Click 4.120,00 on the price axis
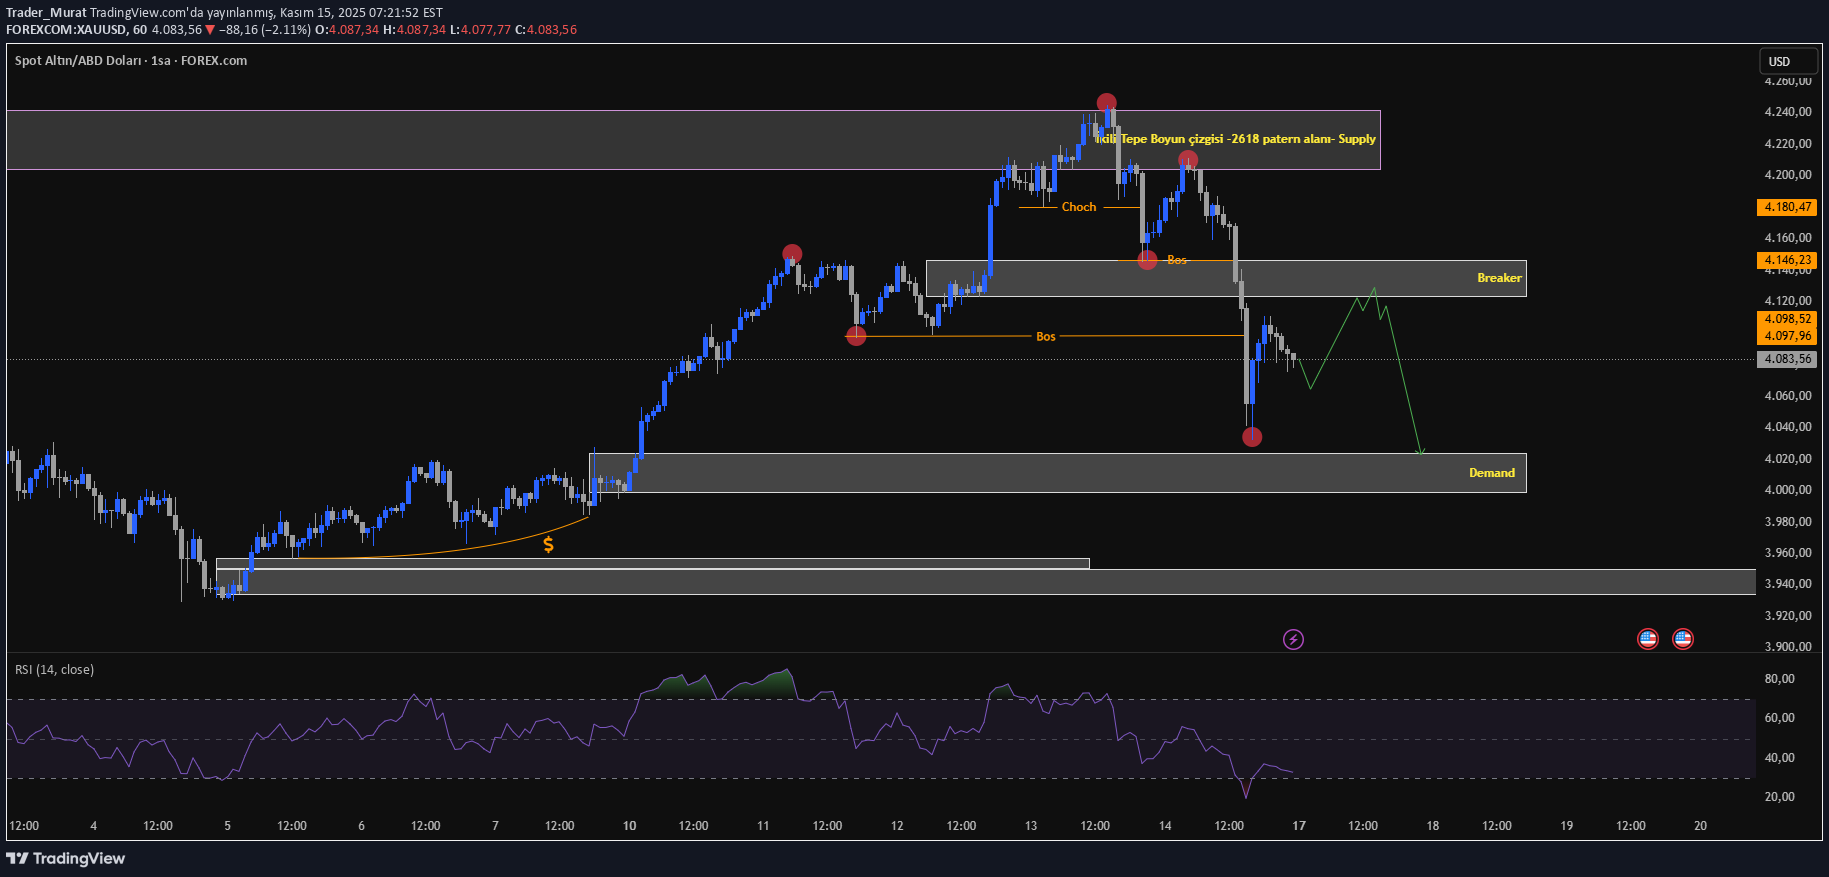The height and width of the screenshot is (877, 1829). (x=1788, y=301)
